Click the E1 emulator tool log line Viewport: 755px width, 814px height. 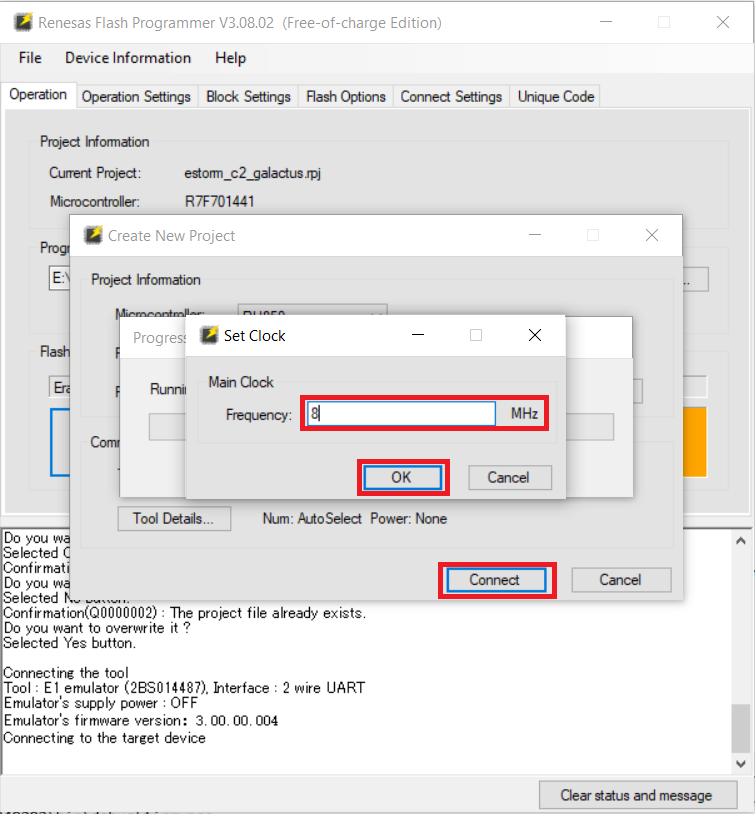point(184,688)
